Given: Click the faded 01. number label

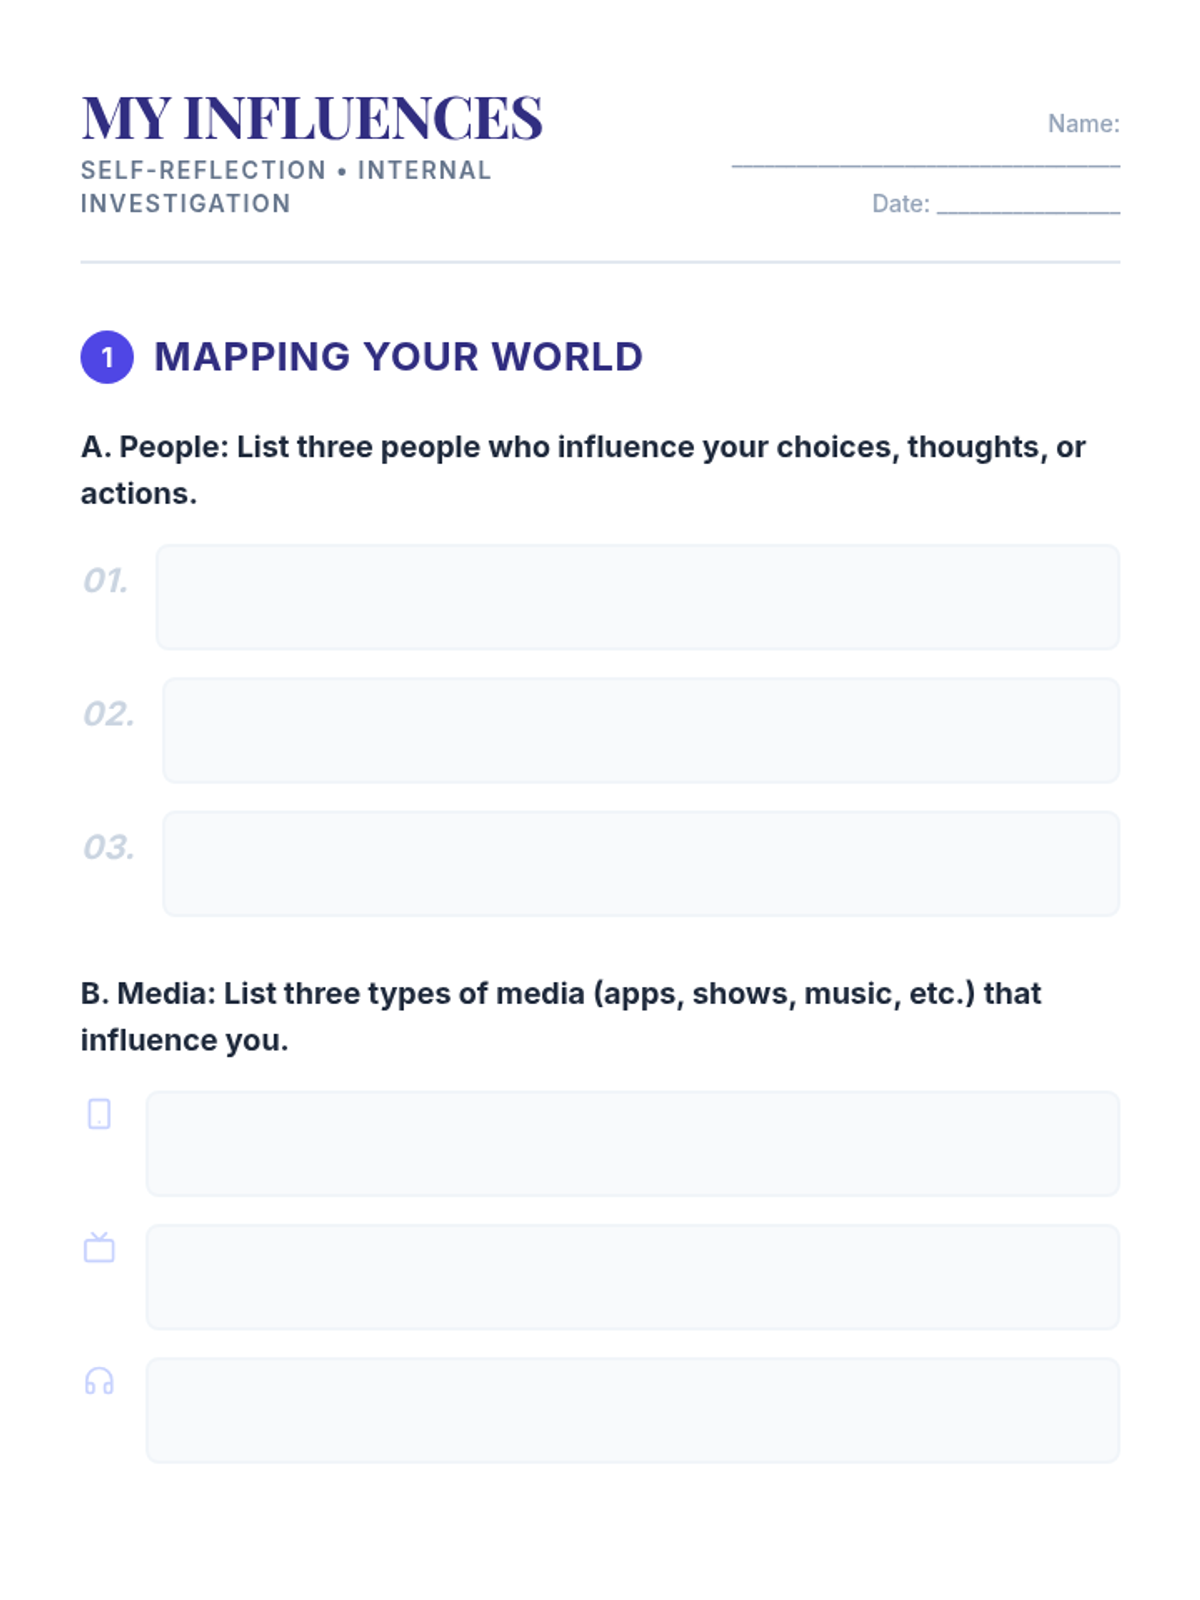Looking at the screenshot, I should (105, 581).
